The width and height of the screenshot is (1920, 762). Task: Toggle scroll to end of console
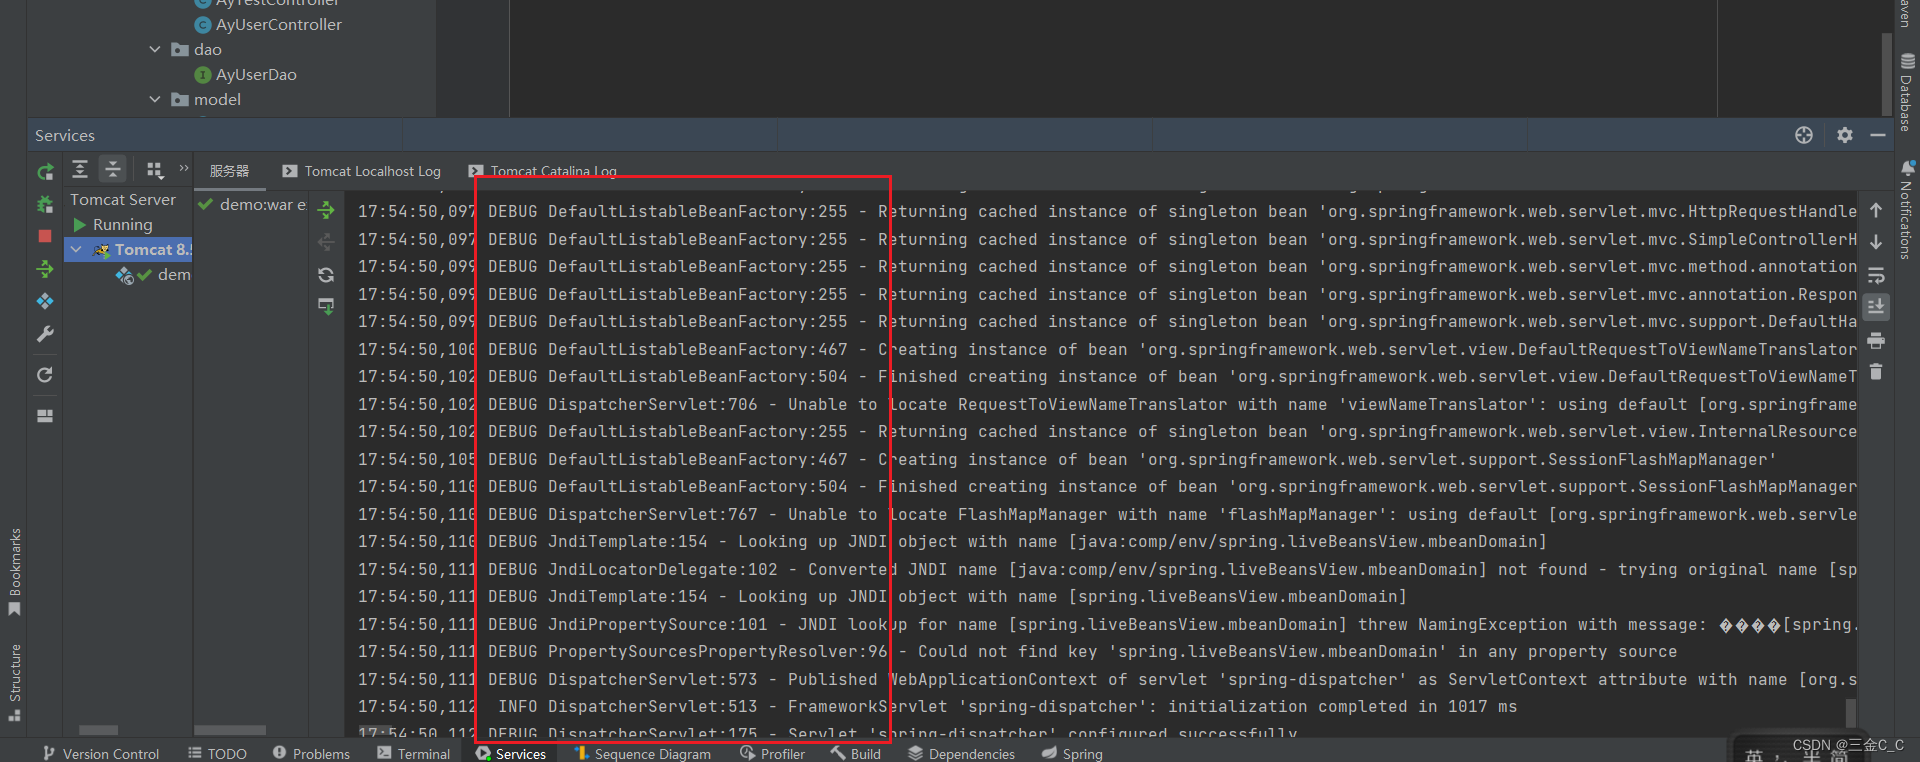(x=1876, y=307)
